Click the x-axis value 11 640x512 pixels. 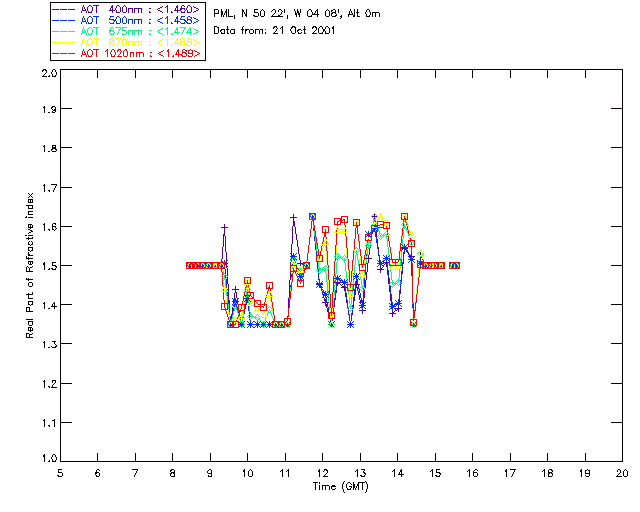point(285,473)
